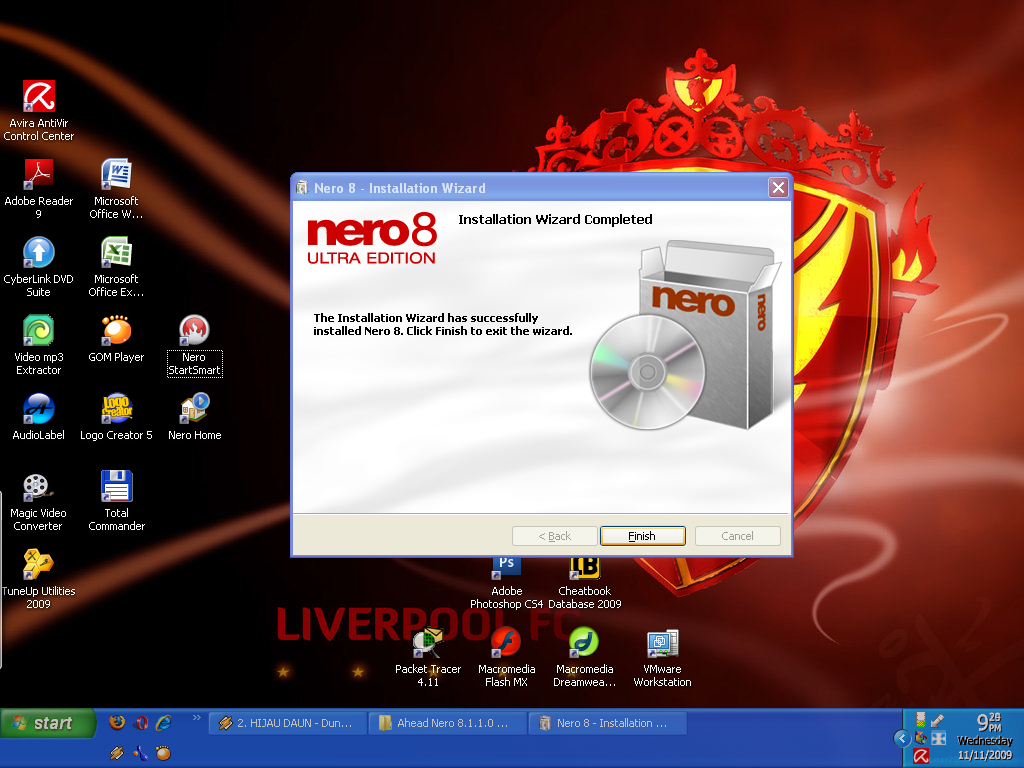Select the Macromedia Dreamweaver desktop icon
Screen dimensions: 1024x768
coord(584,657)
